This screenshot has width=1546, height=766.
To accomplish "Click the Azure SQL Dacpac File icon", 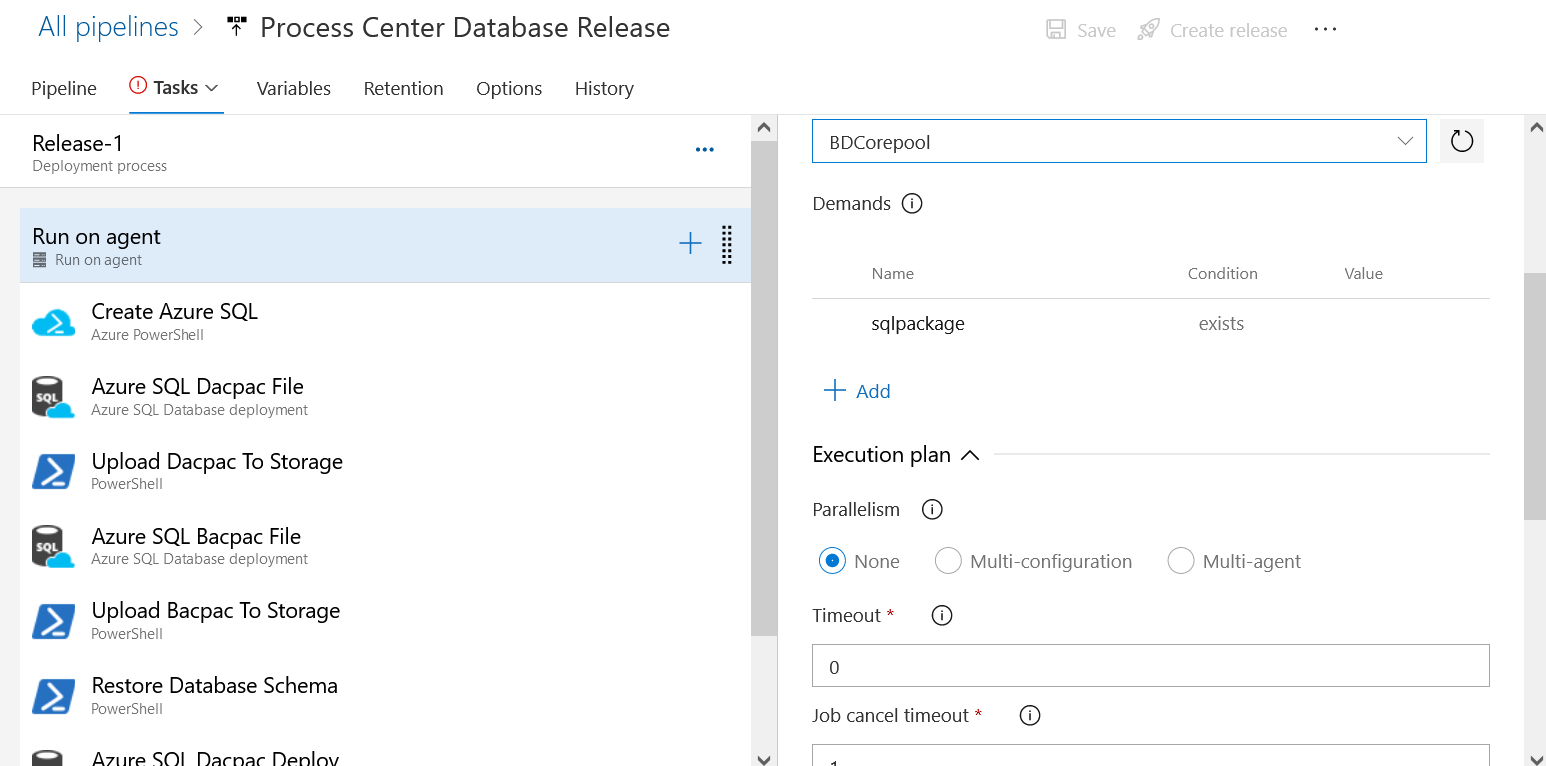I will pos(53,397).
